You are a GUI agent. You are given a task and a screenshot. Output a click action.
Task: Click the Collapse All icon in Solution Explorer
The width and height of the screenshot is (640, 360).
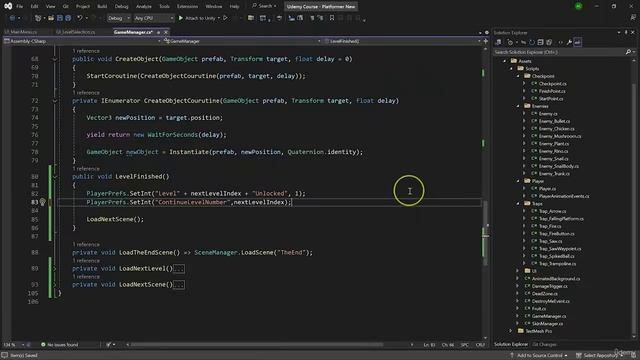[x=540, y=42]
